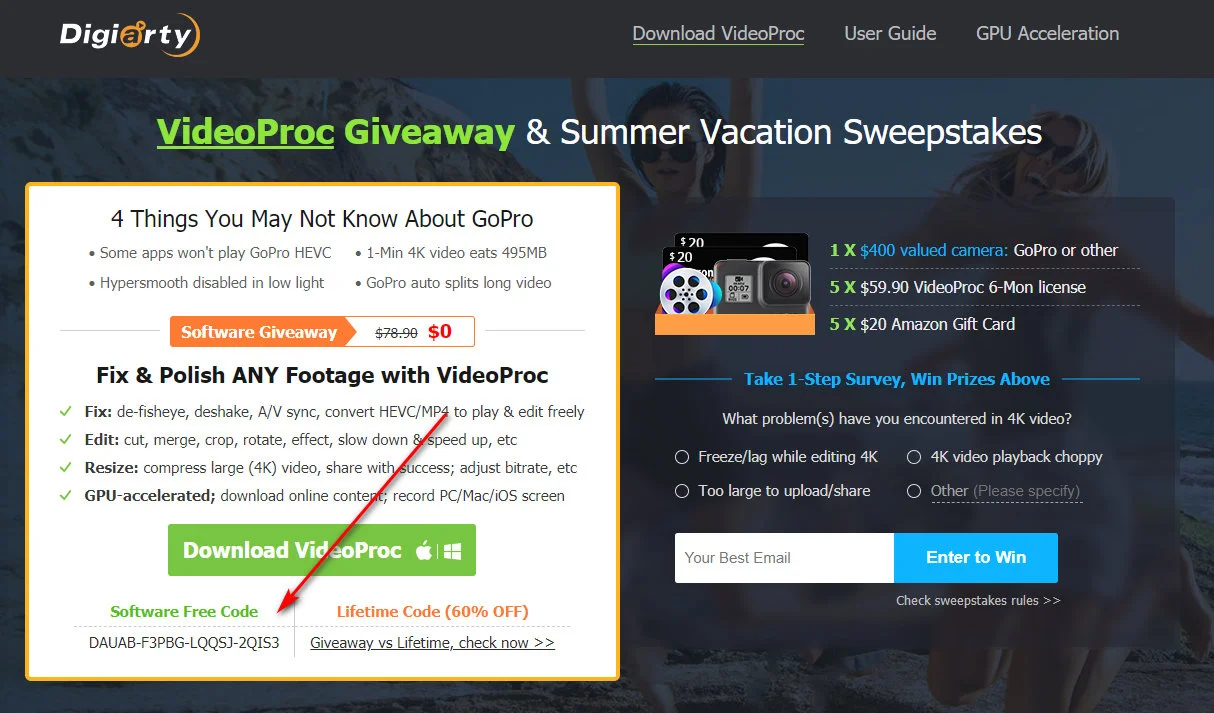The image size is (1214, 713).
Task: Open the User Guide nav item
Action: 890,33
